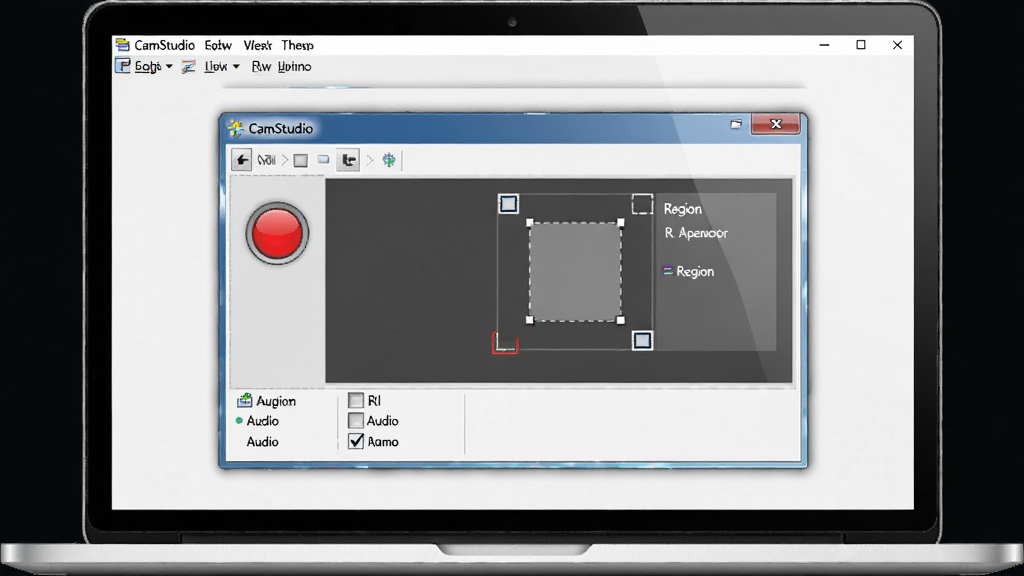Click the Eohs toolbar icon
1024x576 pixels.
click(x=123, y=66)
